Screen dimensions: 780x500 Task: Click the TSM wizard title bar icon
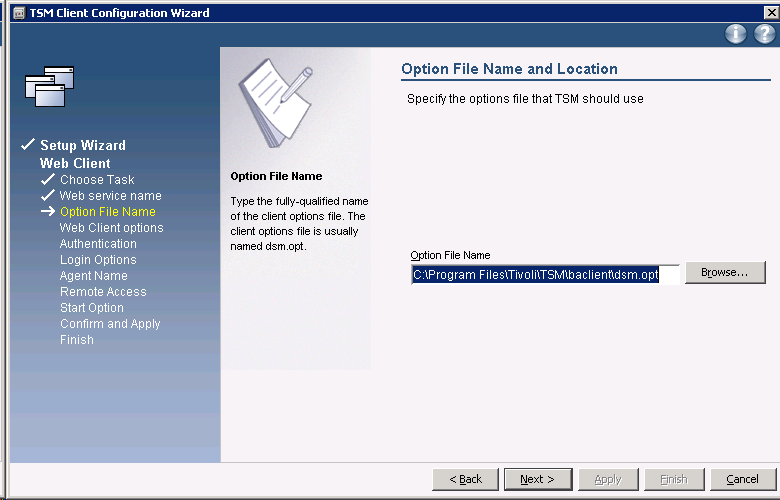(16, 12)
